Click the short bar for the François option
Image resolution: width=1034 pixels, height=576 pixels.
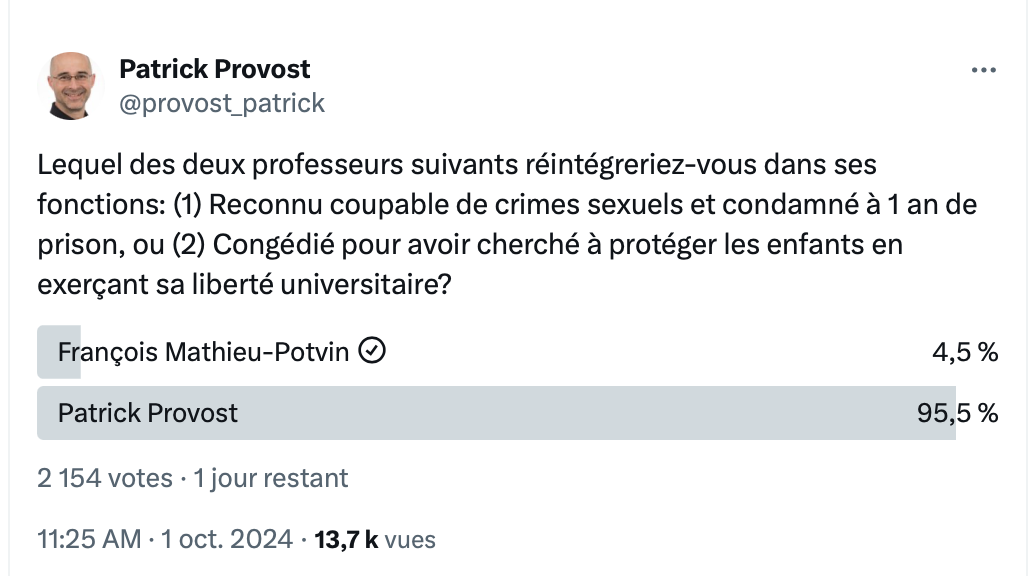point(59,352)
